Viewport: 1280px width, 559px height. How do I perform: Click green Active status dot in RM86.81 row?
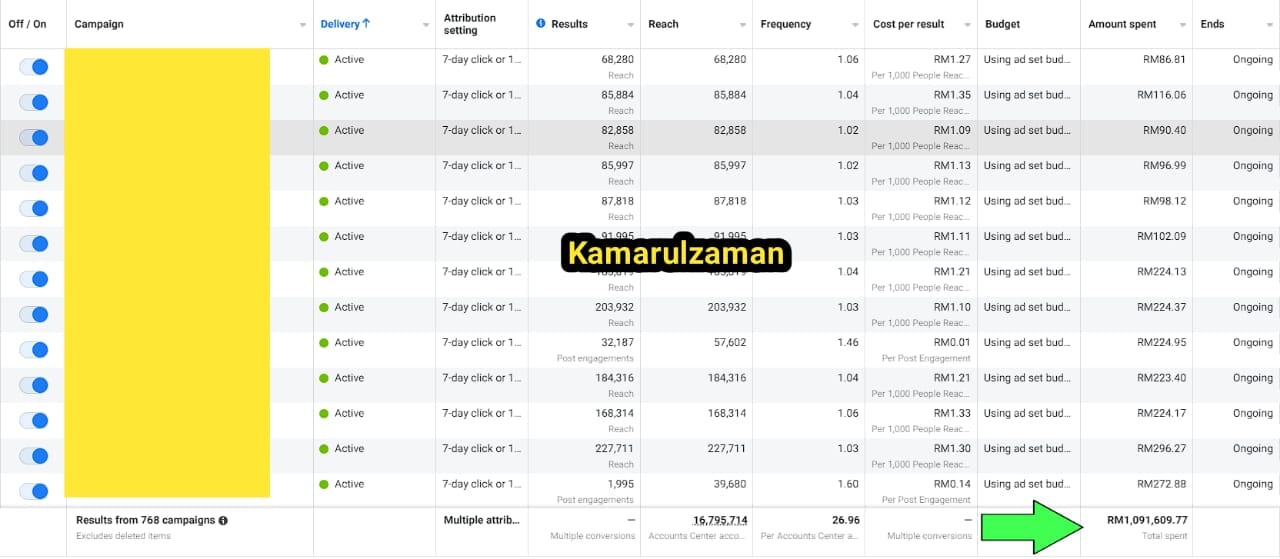tap(324, 60)
